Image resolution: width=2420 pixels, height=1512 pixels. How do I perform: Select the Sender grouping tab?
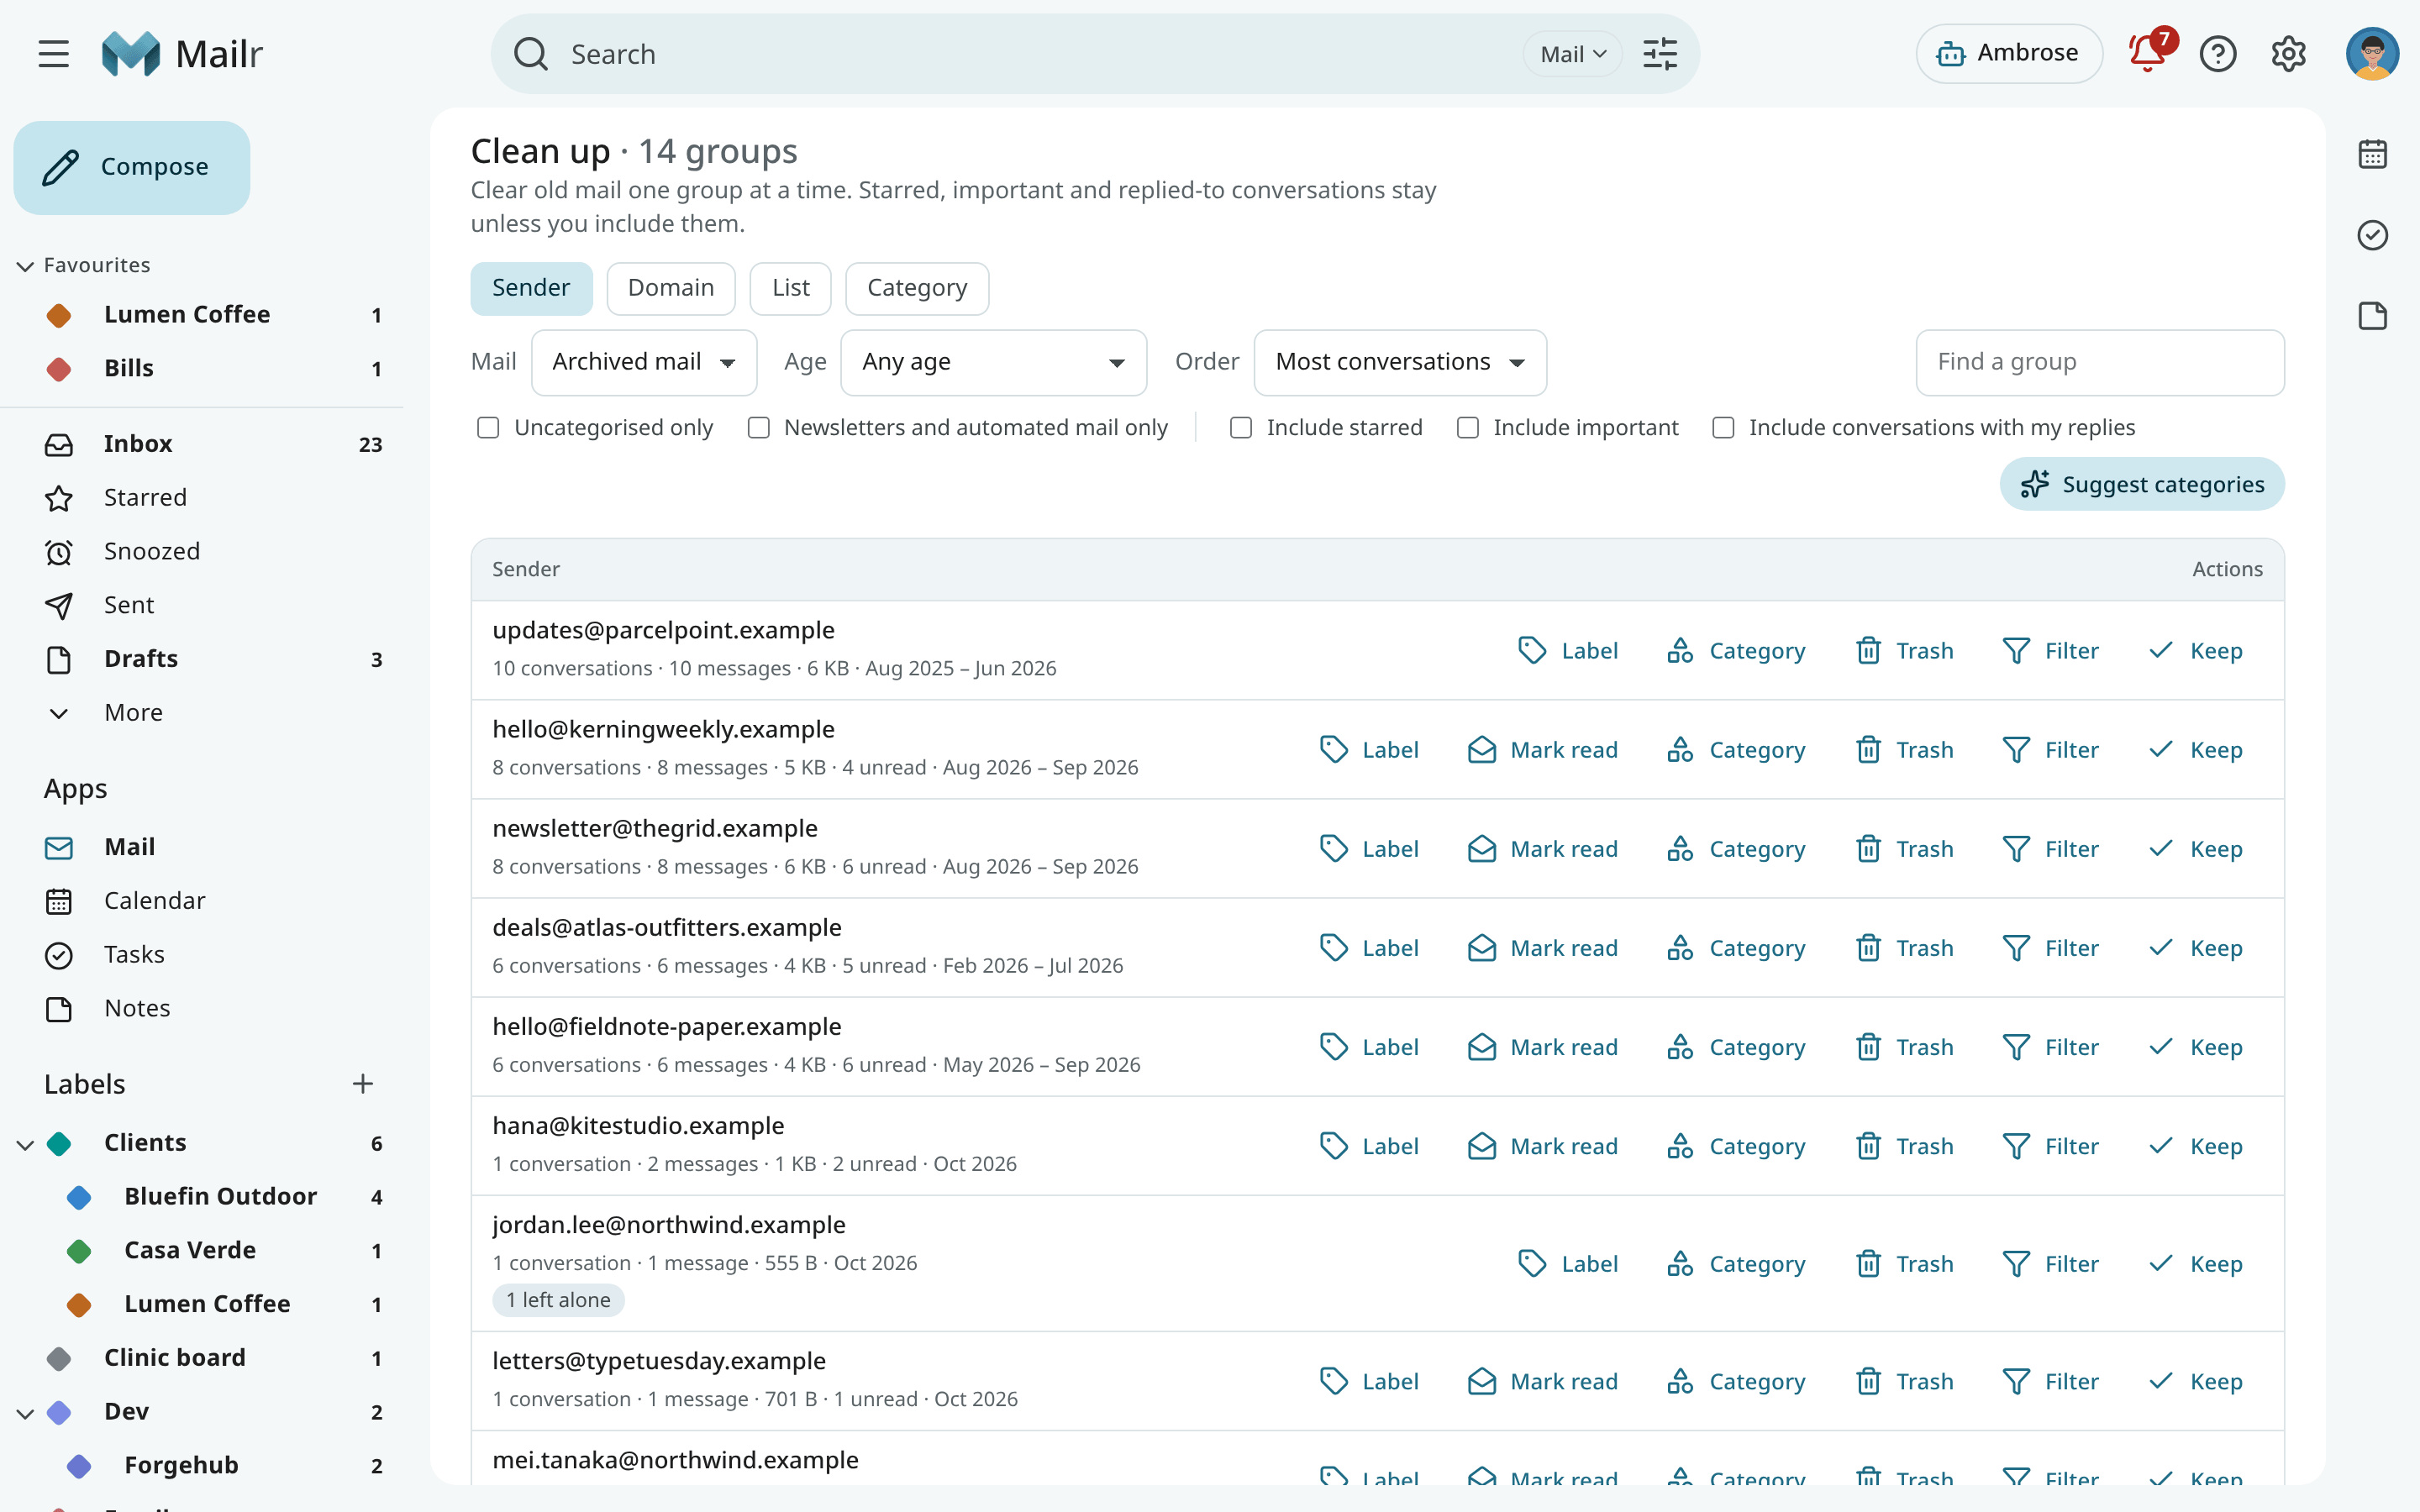pyautogui.click(x=531, y=288)
